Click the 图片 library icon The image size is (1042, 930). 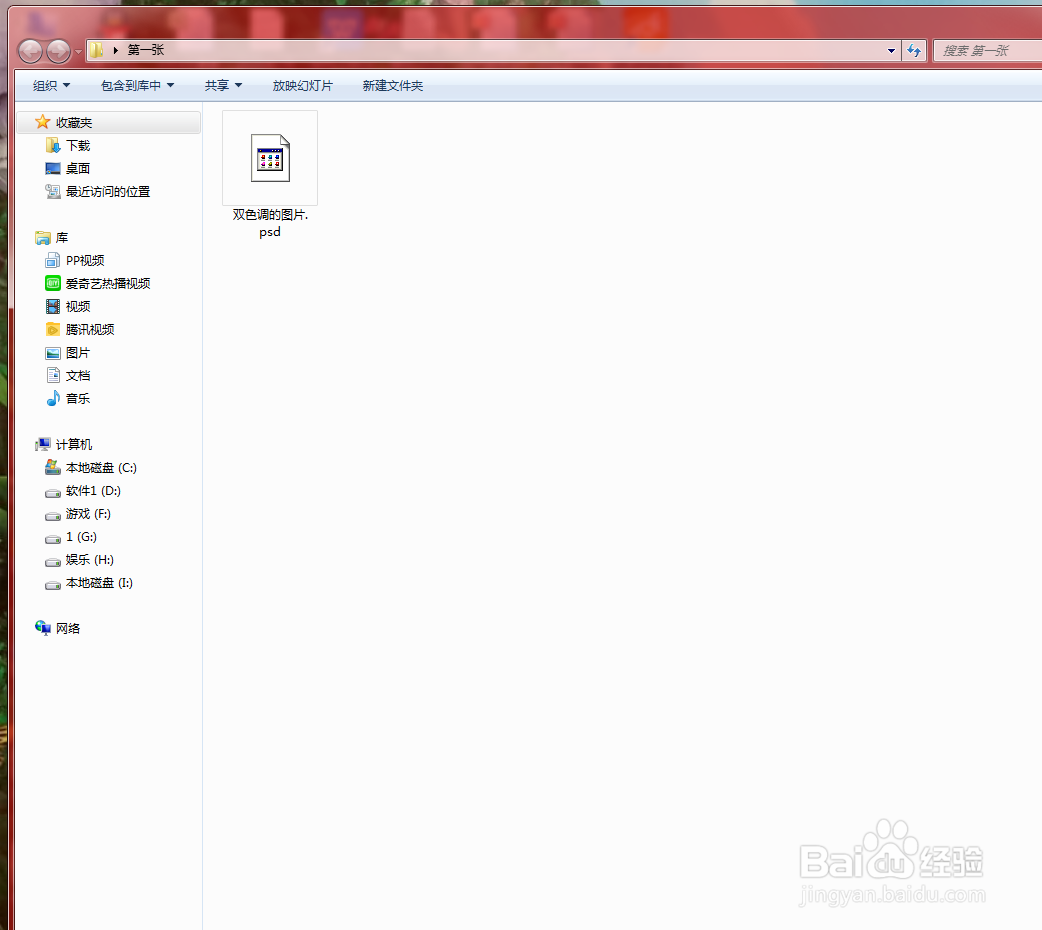[x=53, y=353]
